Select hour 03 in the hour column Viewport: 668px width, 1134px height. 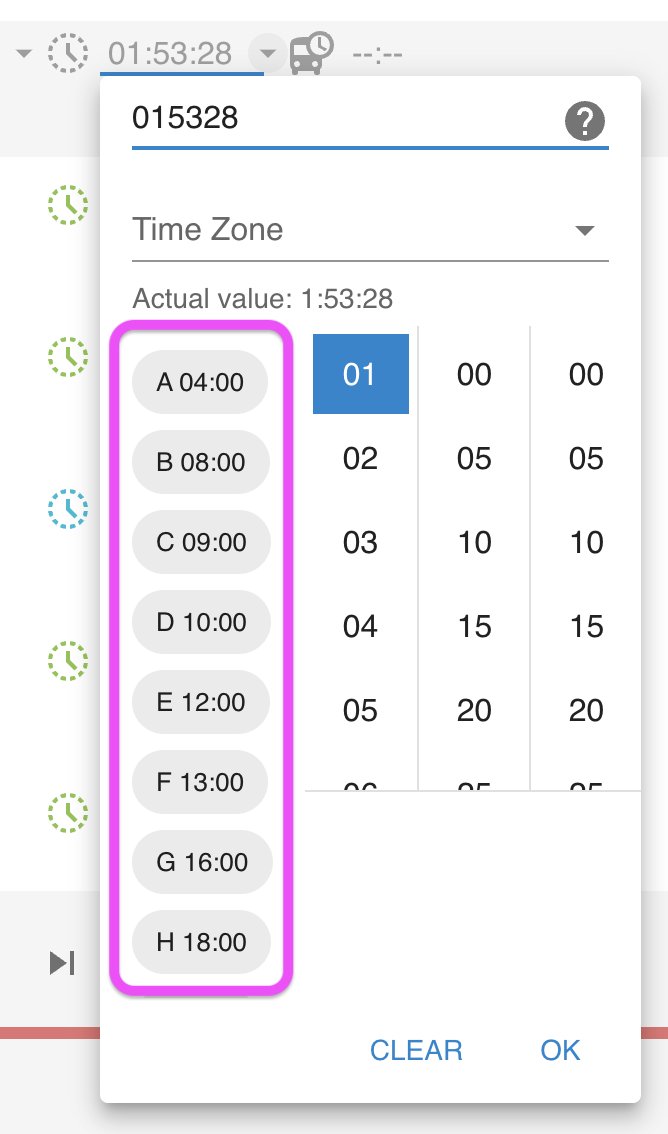pyautogui.click(x=360, y=543)
